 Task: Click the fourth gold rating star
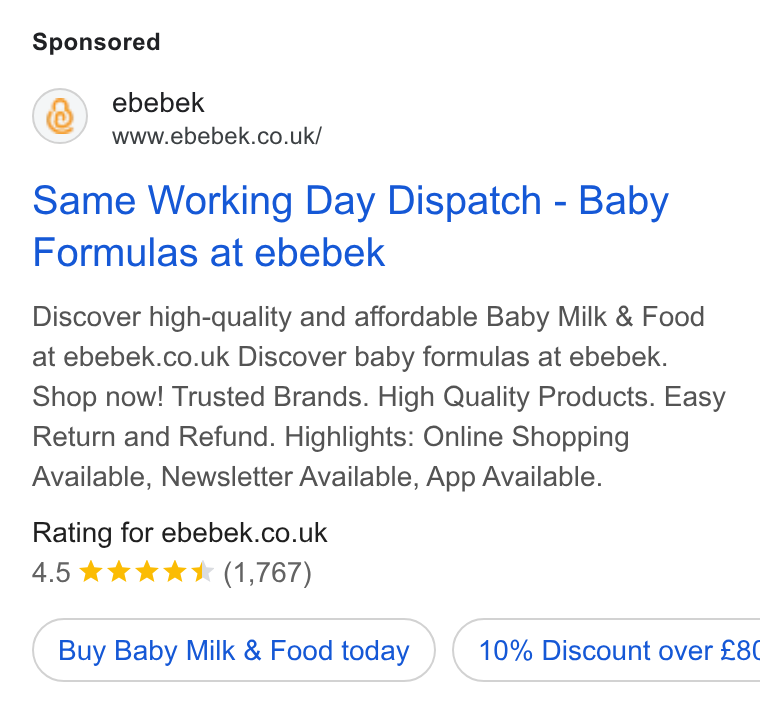click(175, 571)
